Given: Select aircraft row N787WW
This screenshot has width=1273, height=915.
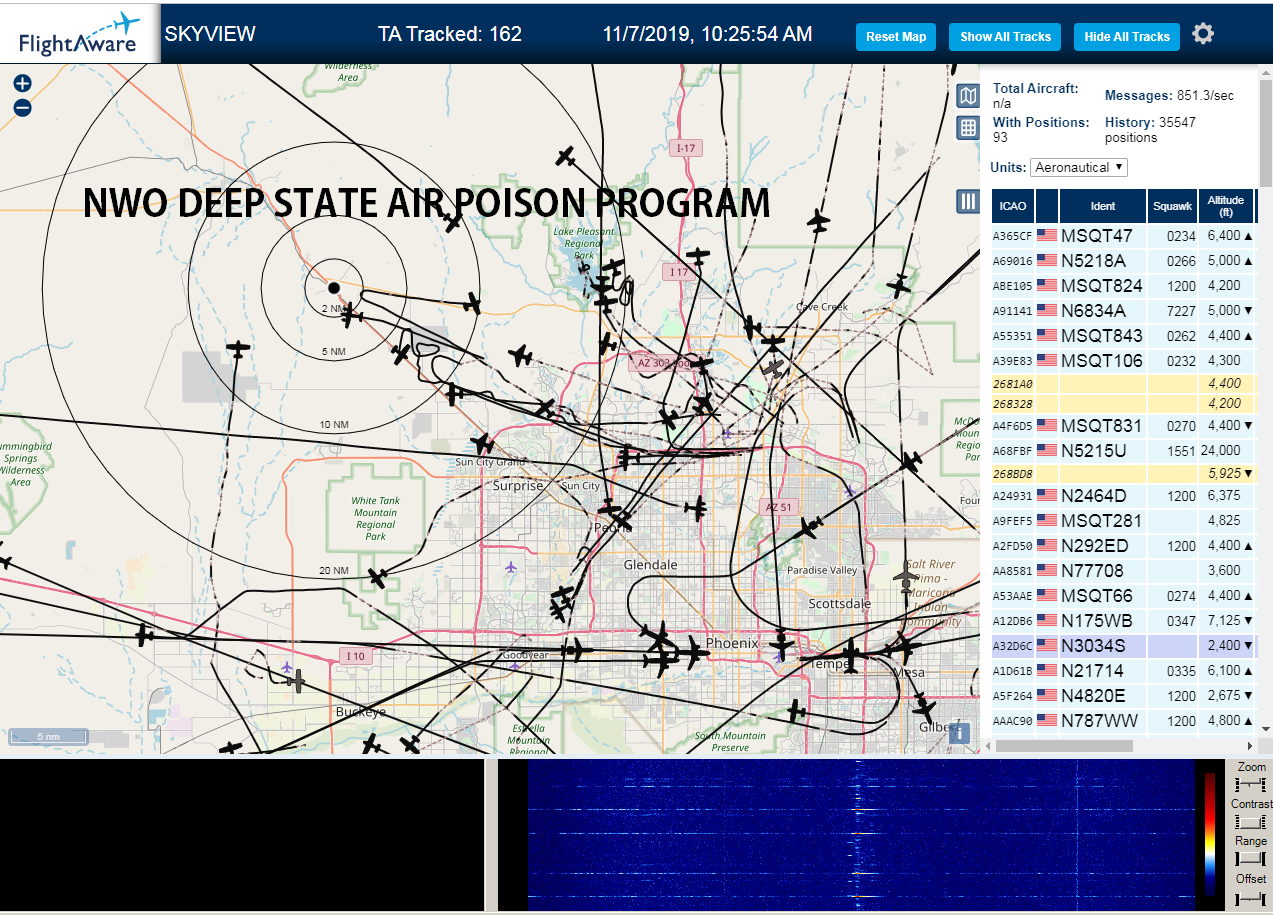Looking at the screenshot, I should [x=1122, y=721].
